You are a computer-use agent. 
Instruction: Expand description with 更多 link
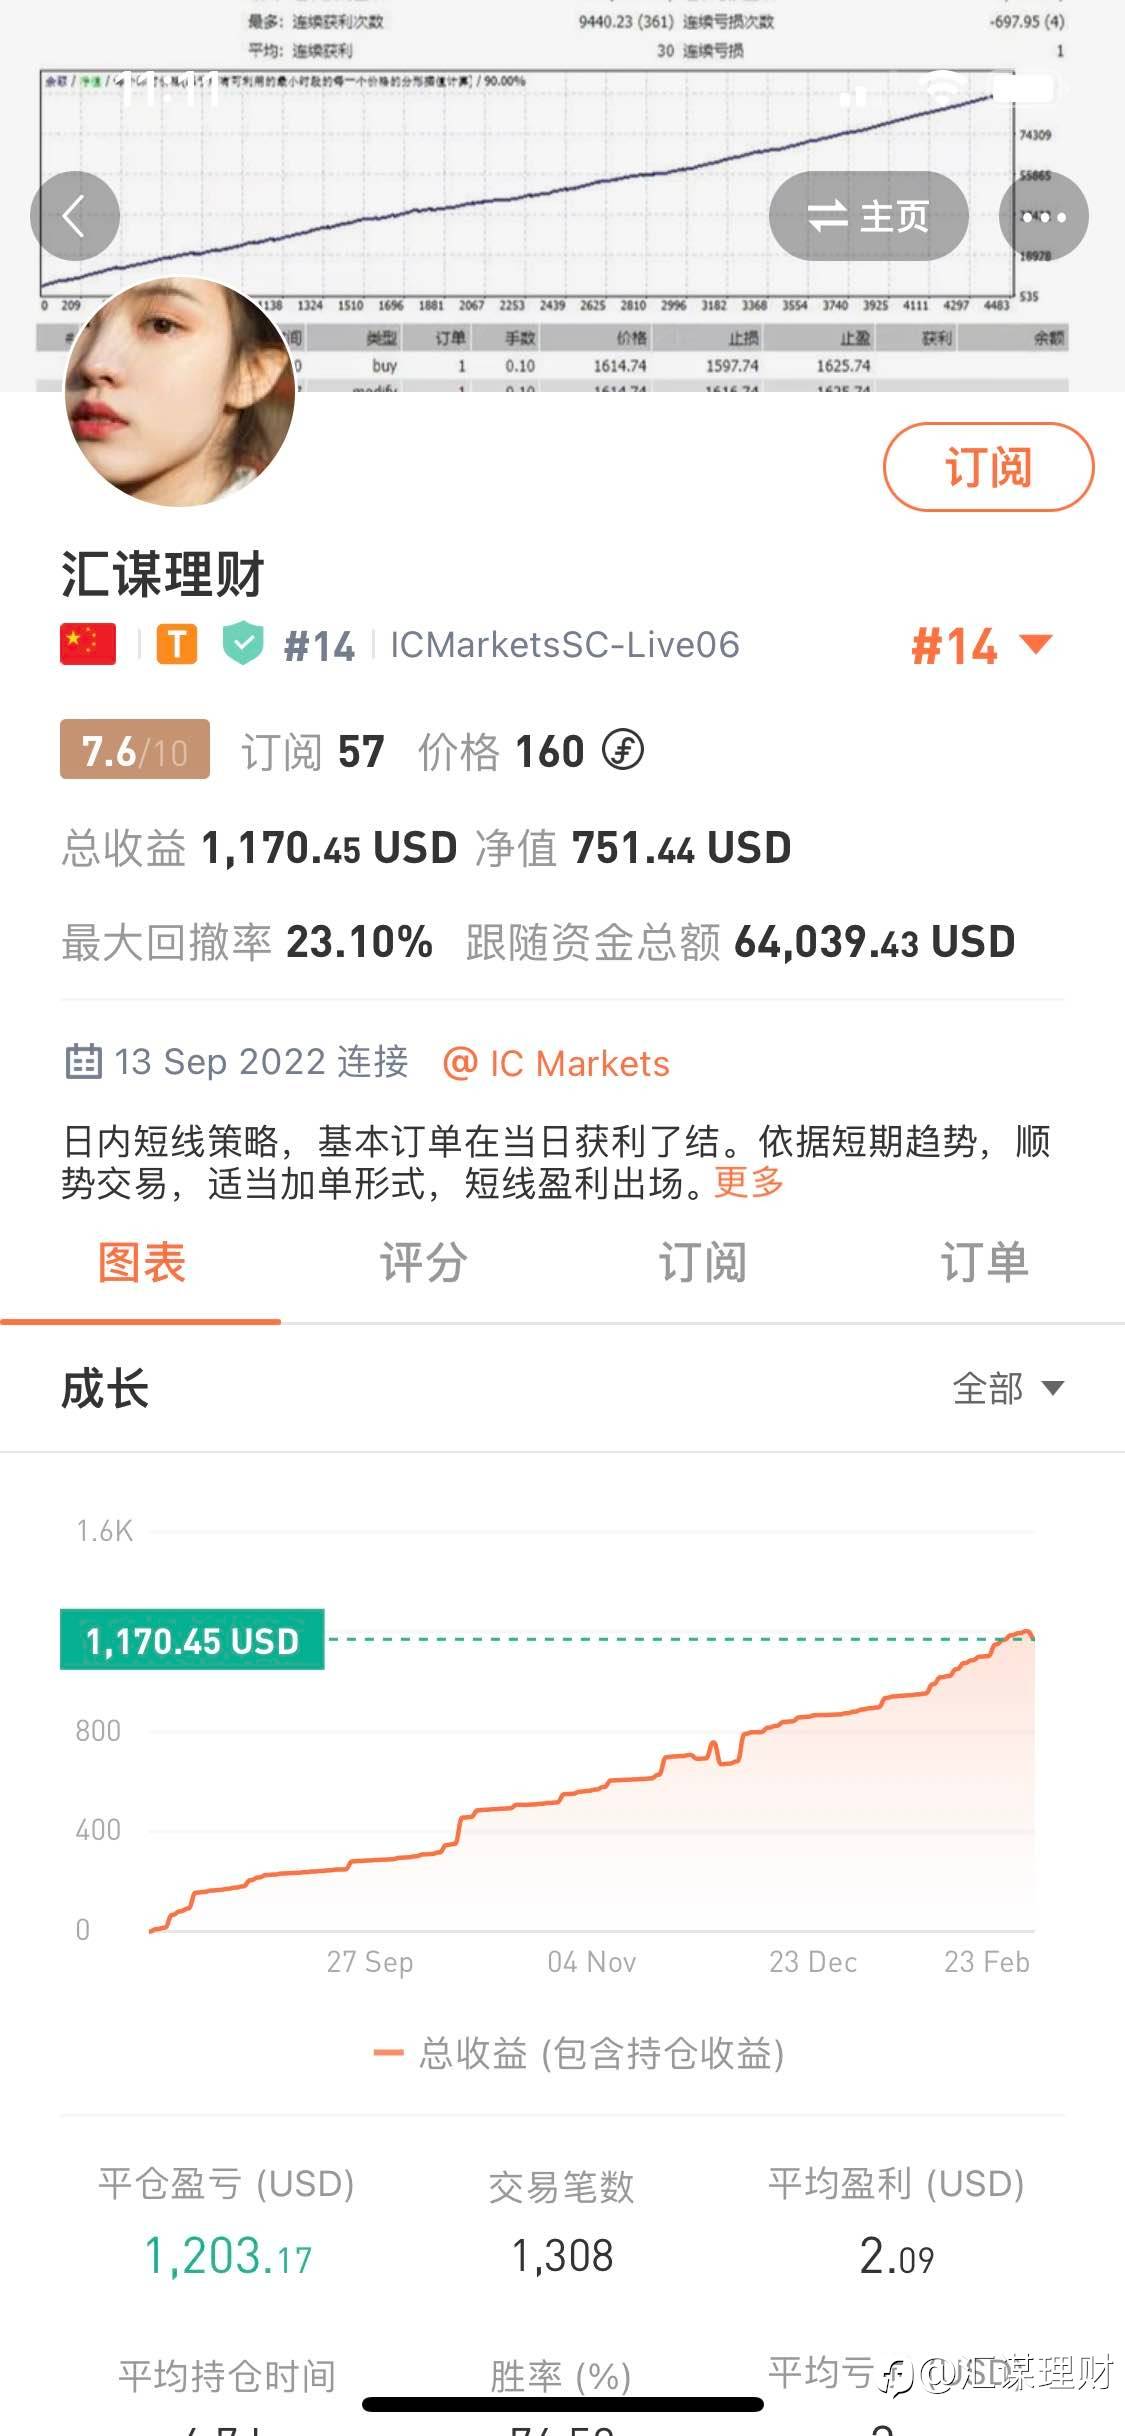click(748, 1183)
